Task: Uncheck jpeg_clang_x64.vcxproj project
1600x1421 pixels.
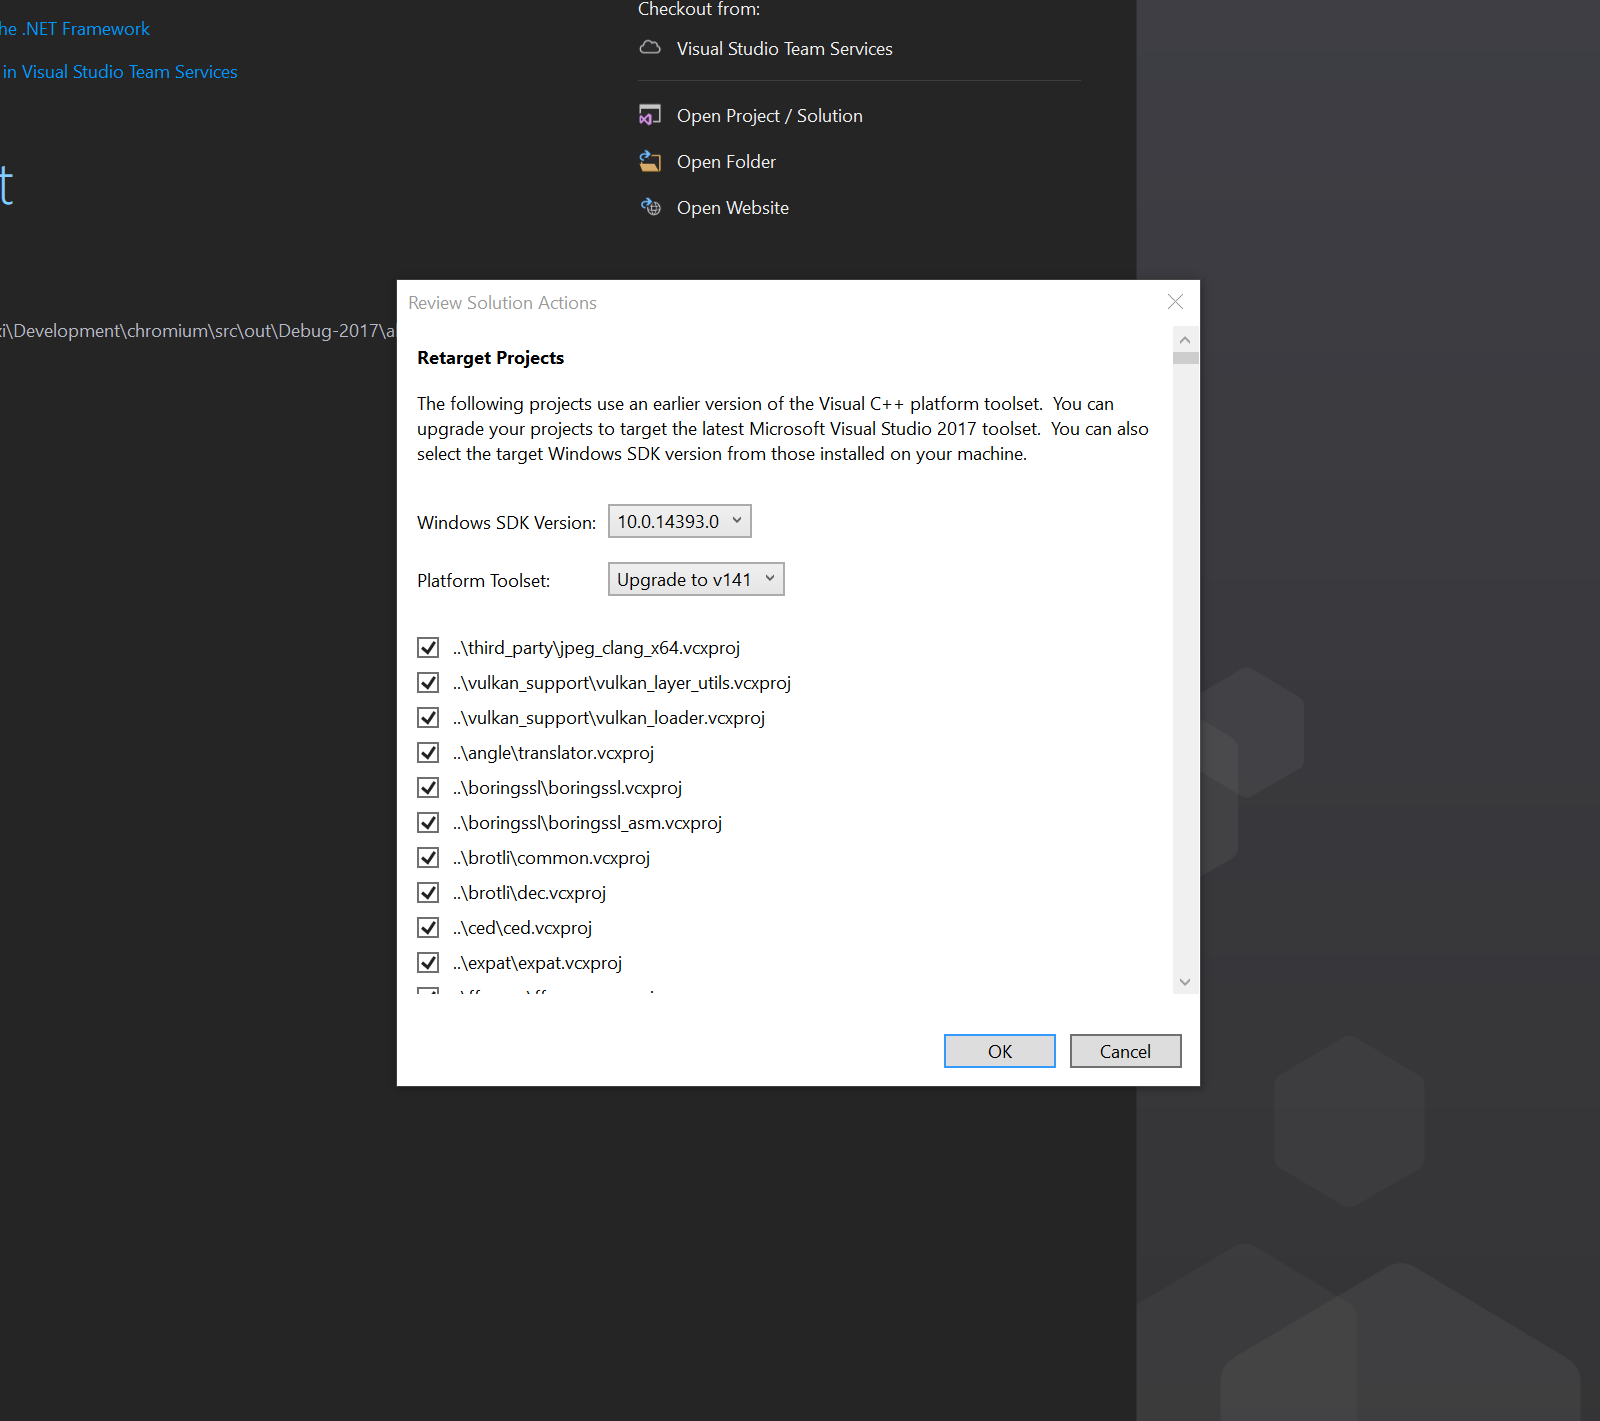Action: tap(428, 648)
